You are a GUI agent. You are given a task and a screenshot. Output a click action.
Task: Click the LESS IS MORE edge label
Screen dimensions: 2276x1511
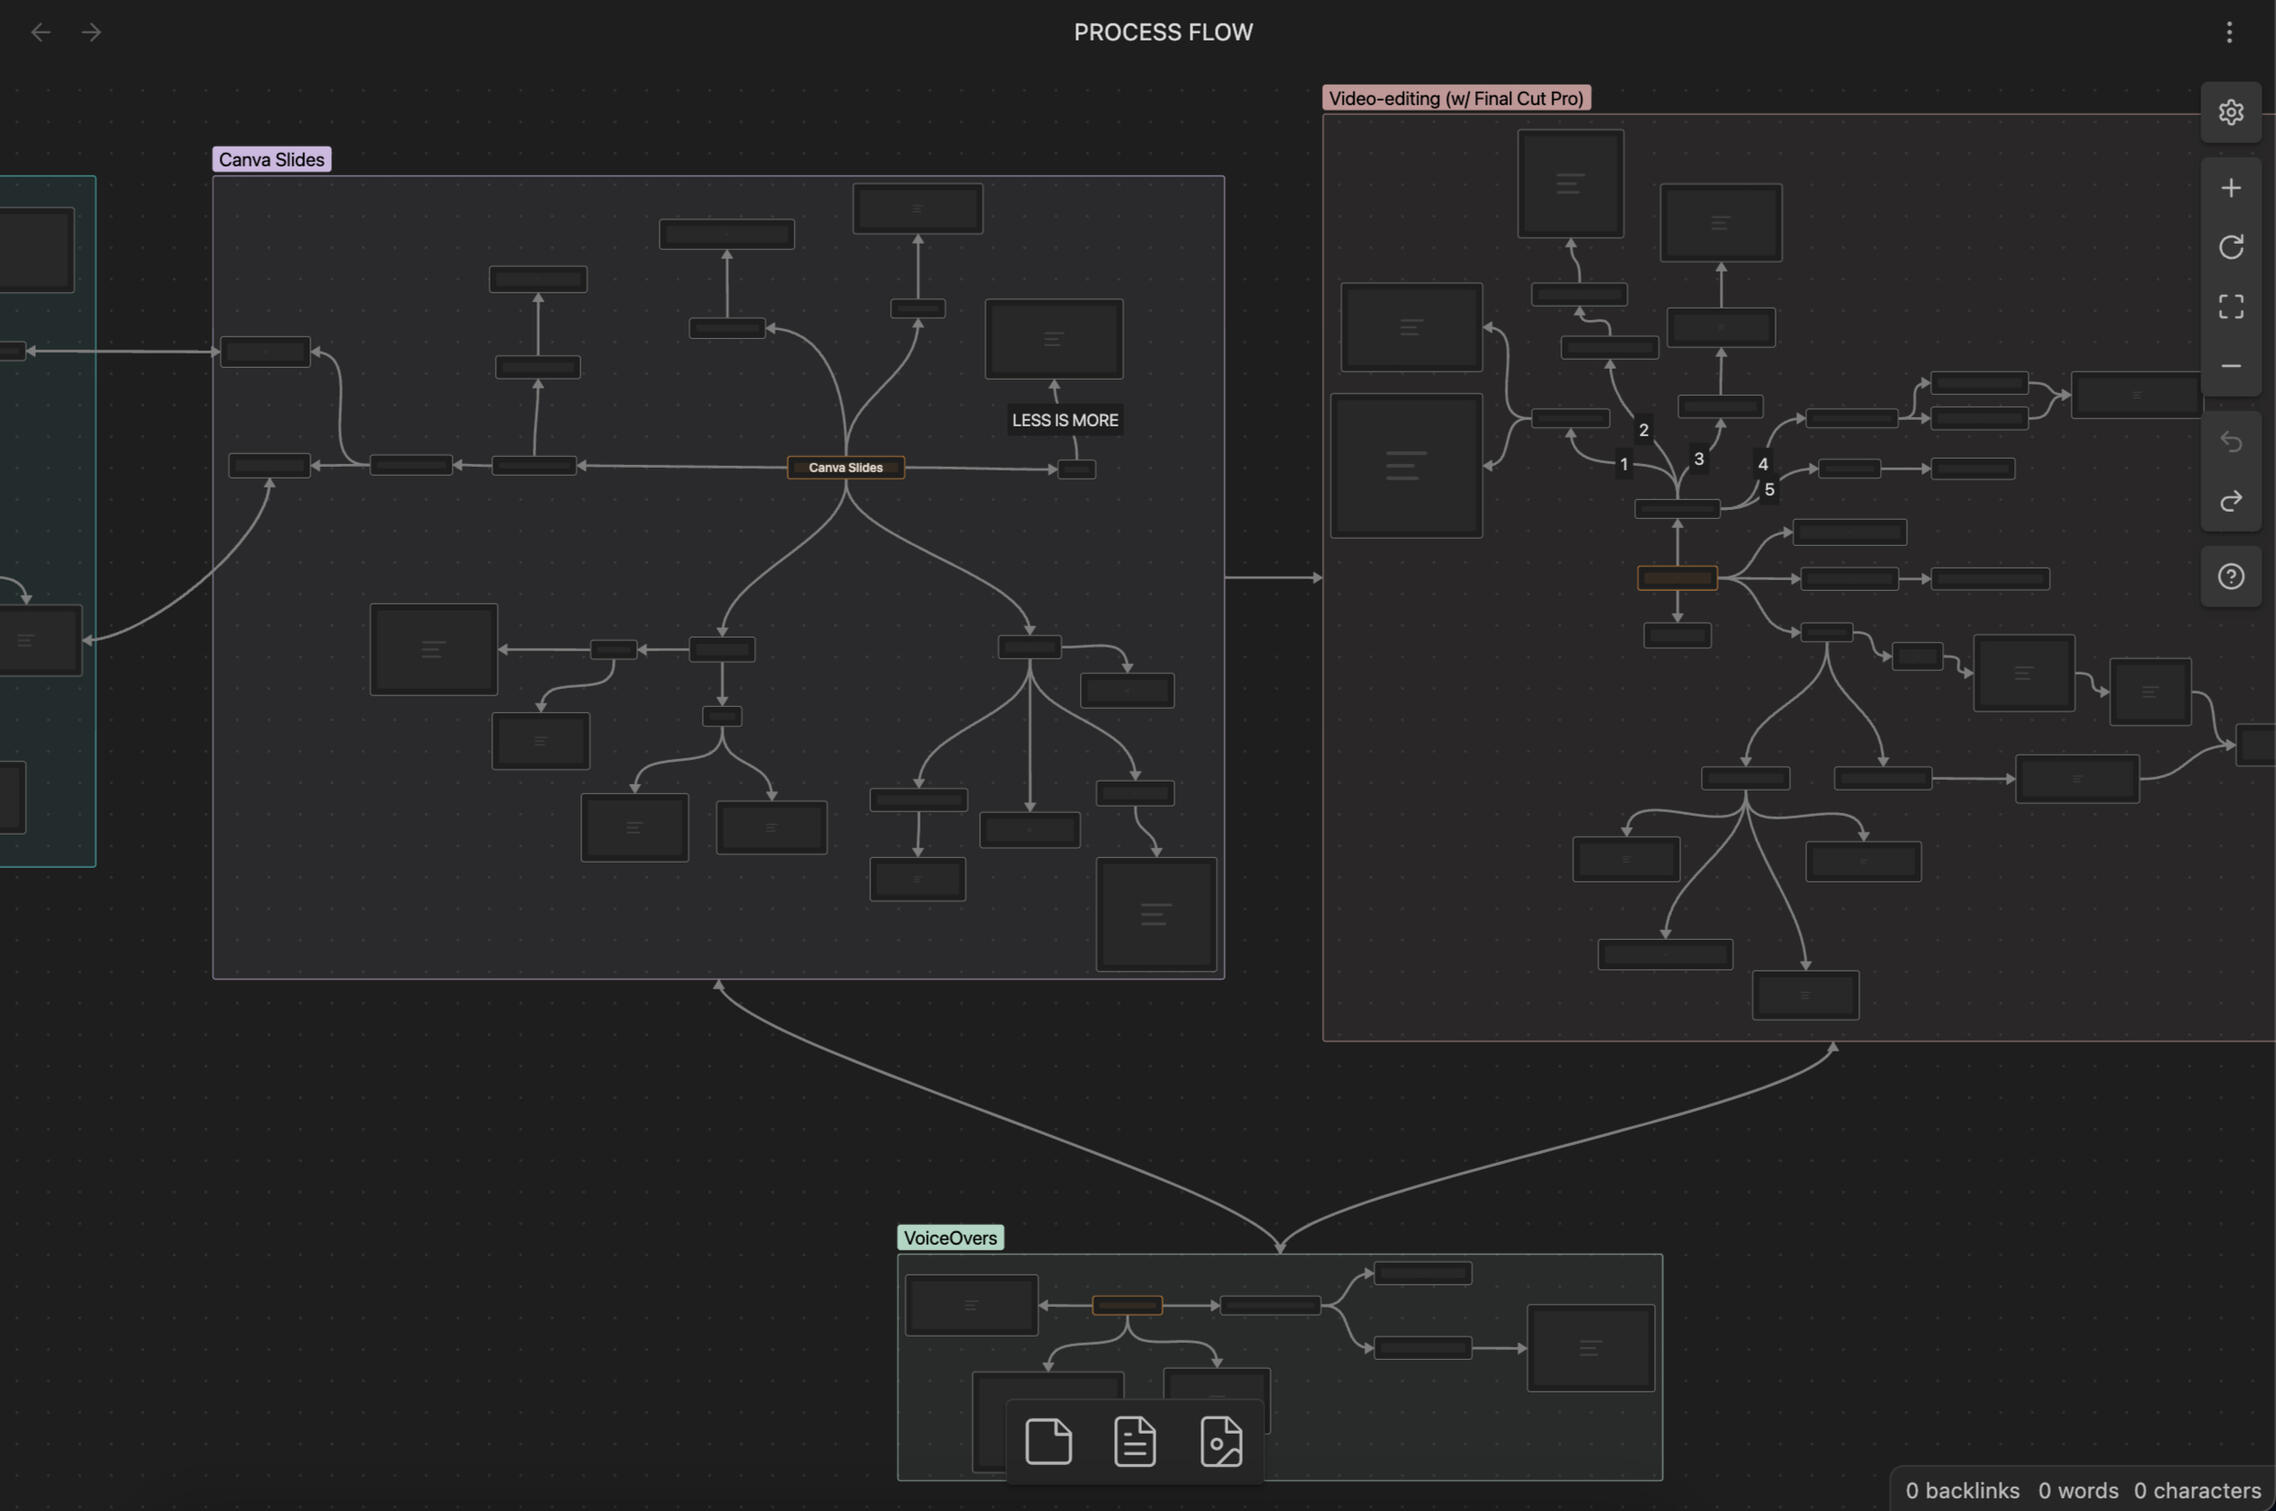1064,420
